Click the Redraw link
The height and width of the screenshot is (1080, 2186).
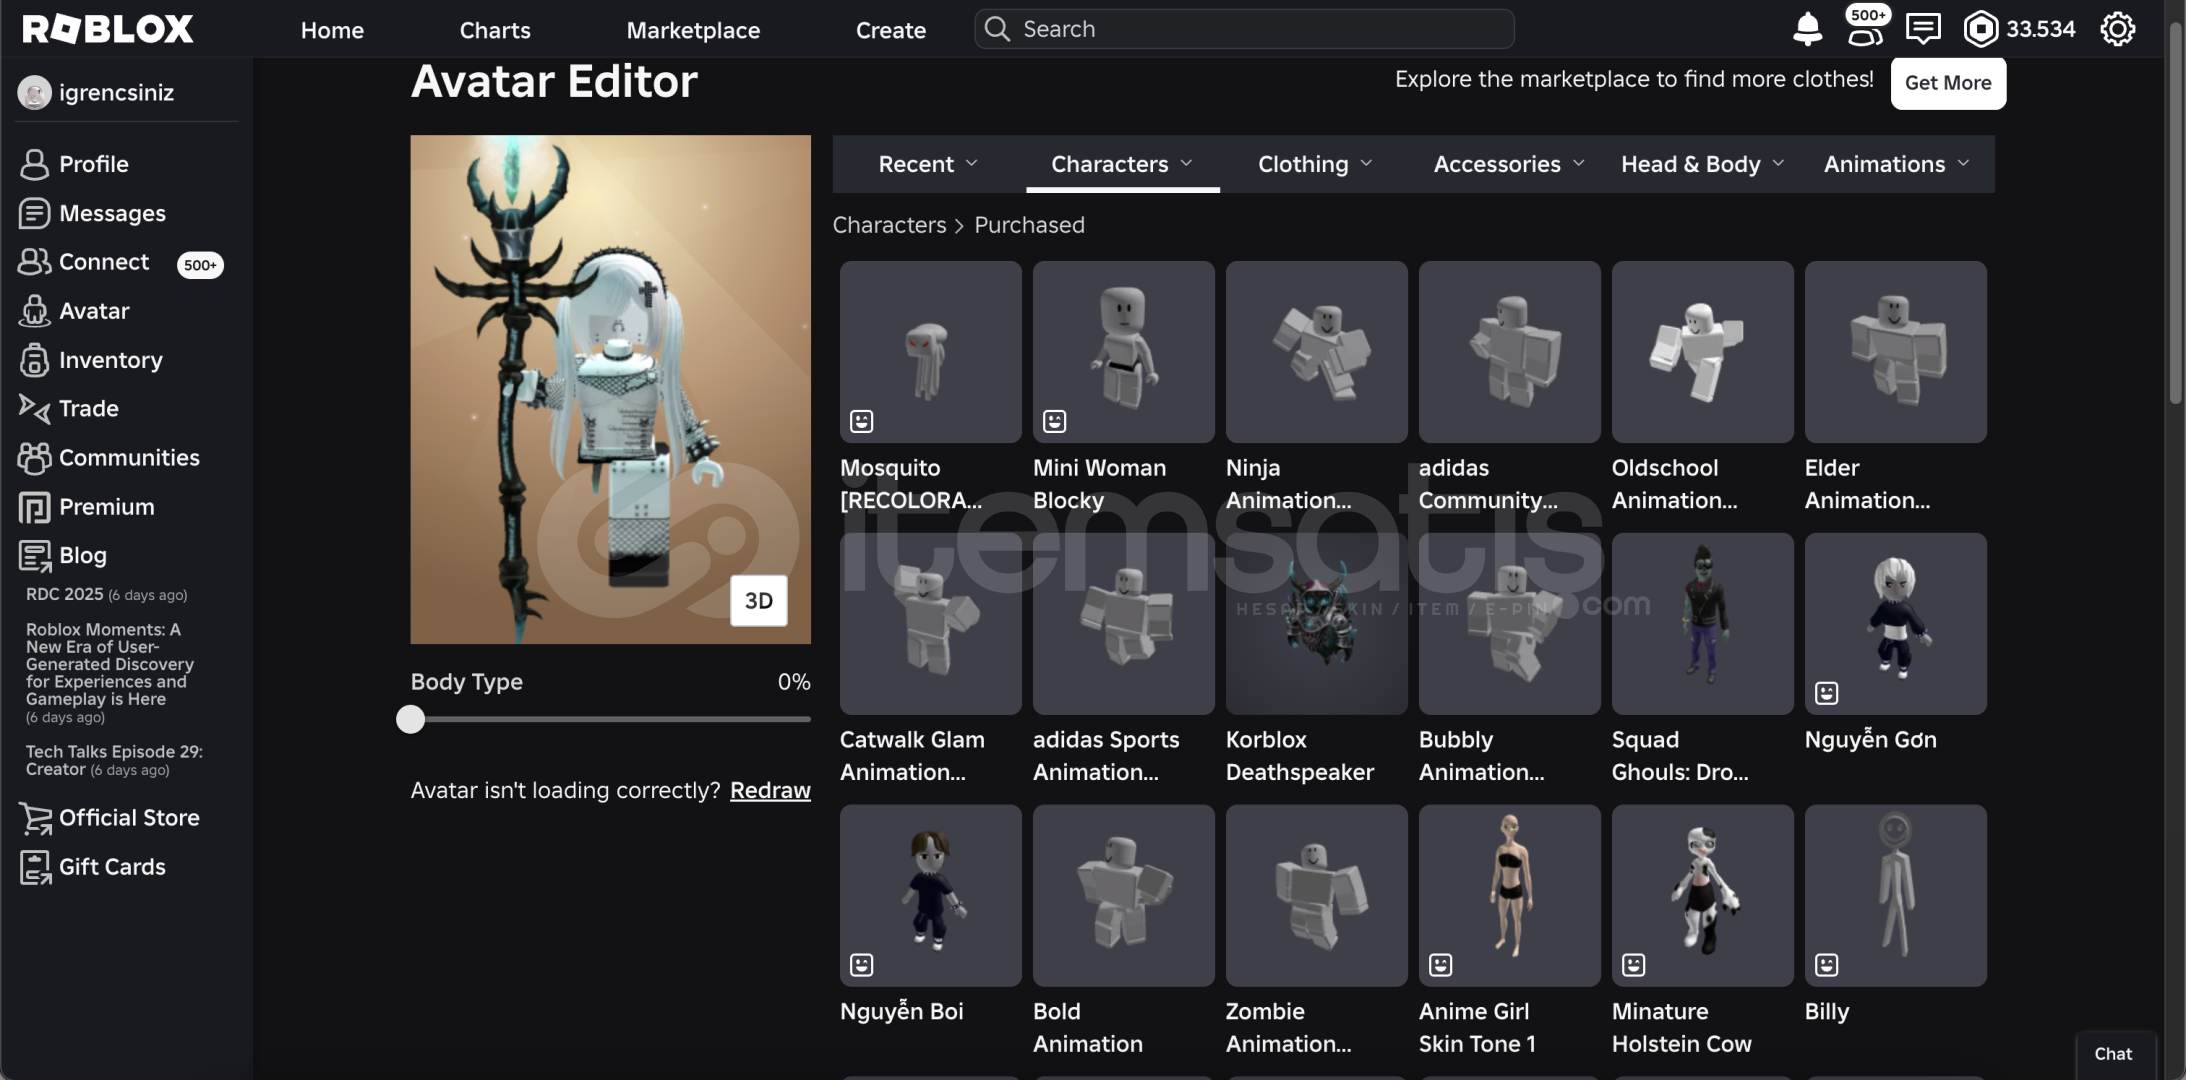tap(770, 790)
